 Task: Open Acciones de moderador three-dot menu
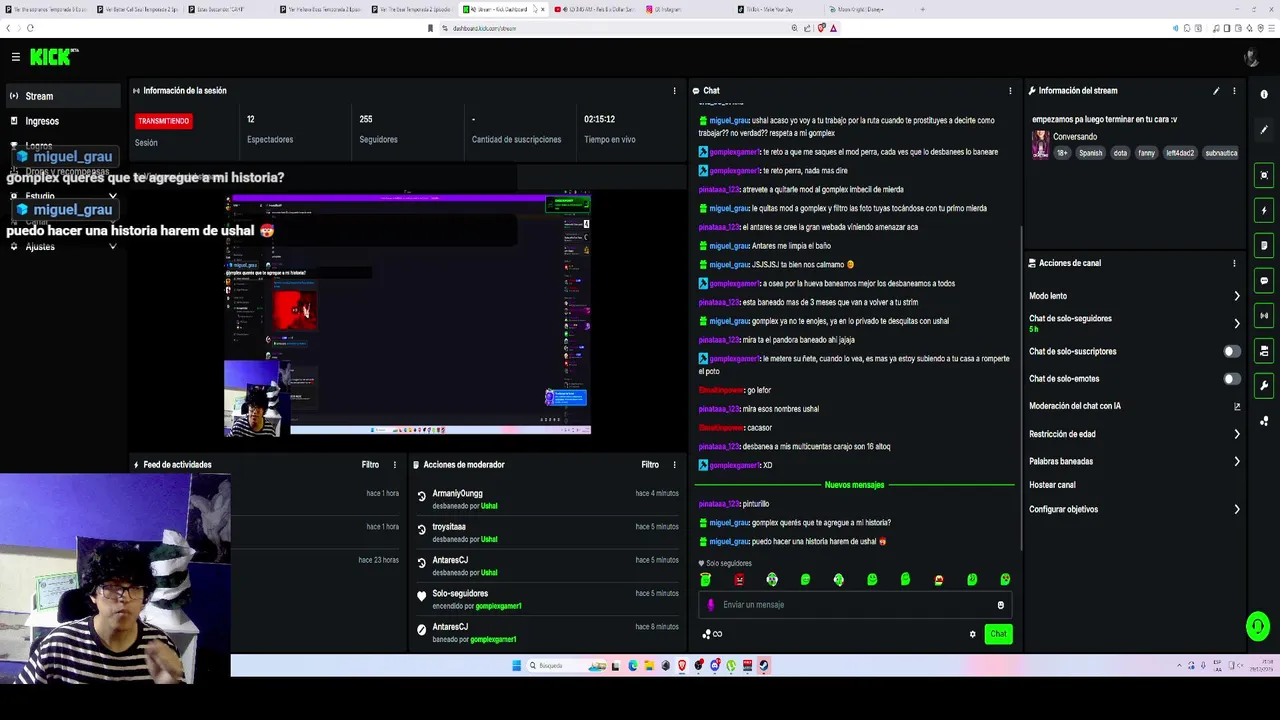click(x=674, y=465)
